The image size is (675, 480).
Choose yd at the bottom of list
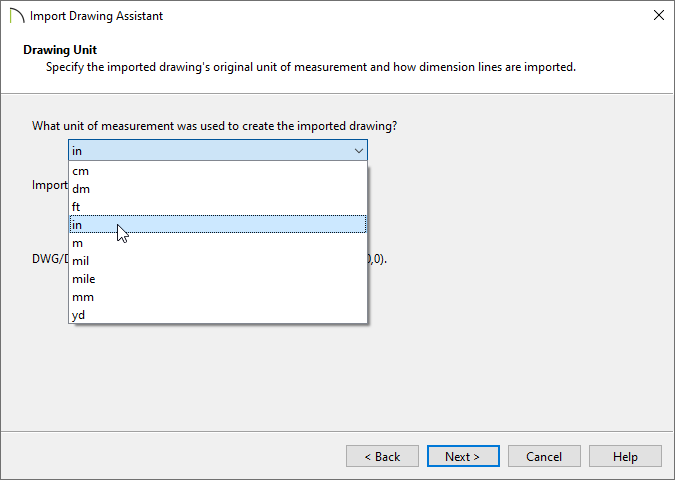218,315
